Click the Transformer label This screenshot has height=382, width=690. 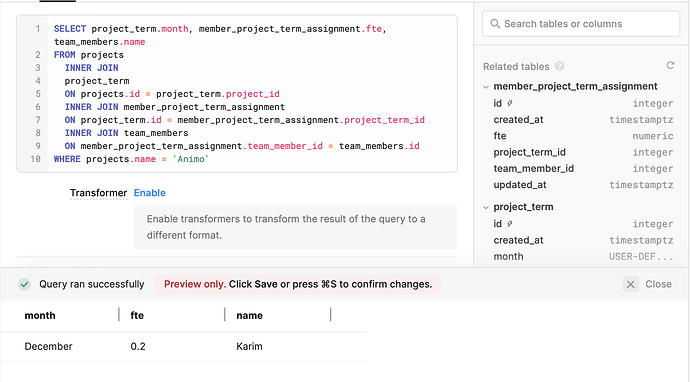pyautogui.click(x=98, y=193)
